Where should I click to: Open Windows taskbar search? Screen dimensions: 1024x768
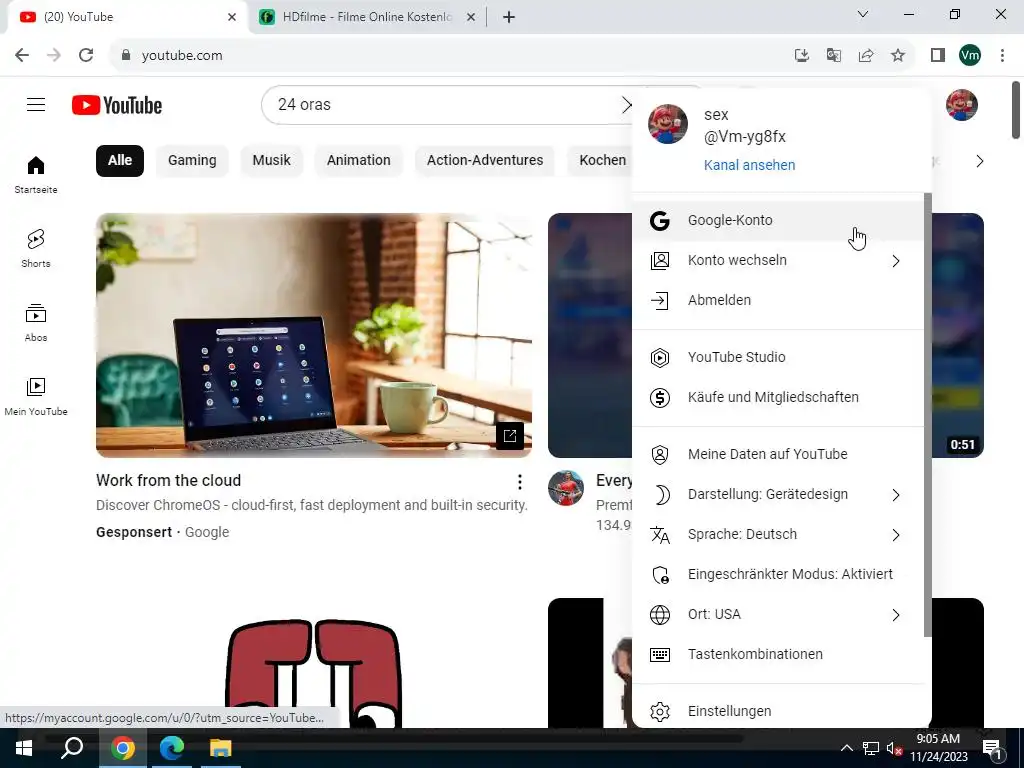click(72, 748)
